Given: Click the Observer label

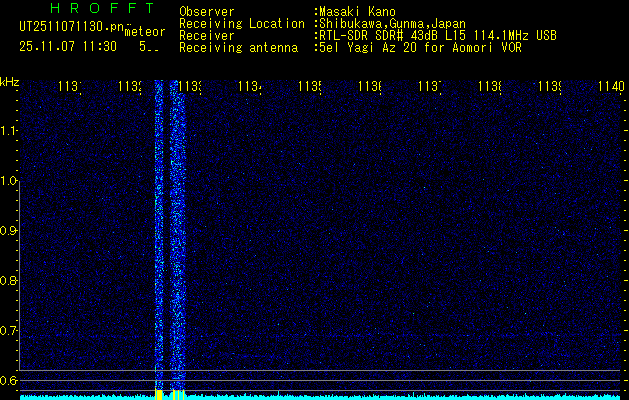Looking at the screenshot, I should [x=207, y=12].
